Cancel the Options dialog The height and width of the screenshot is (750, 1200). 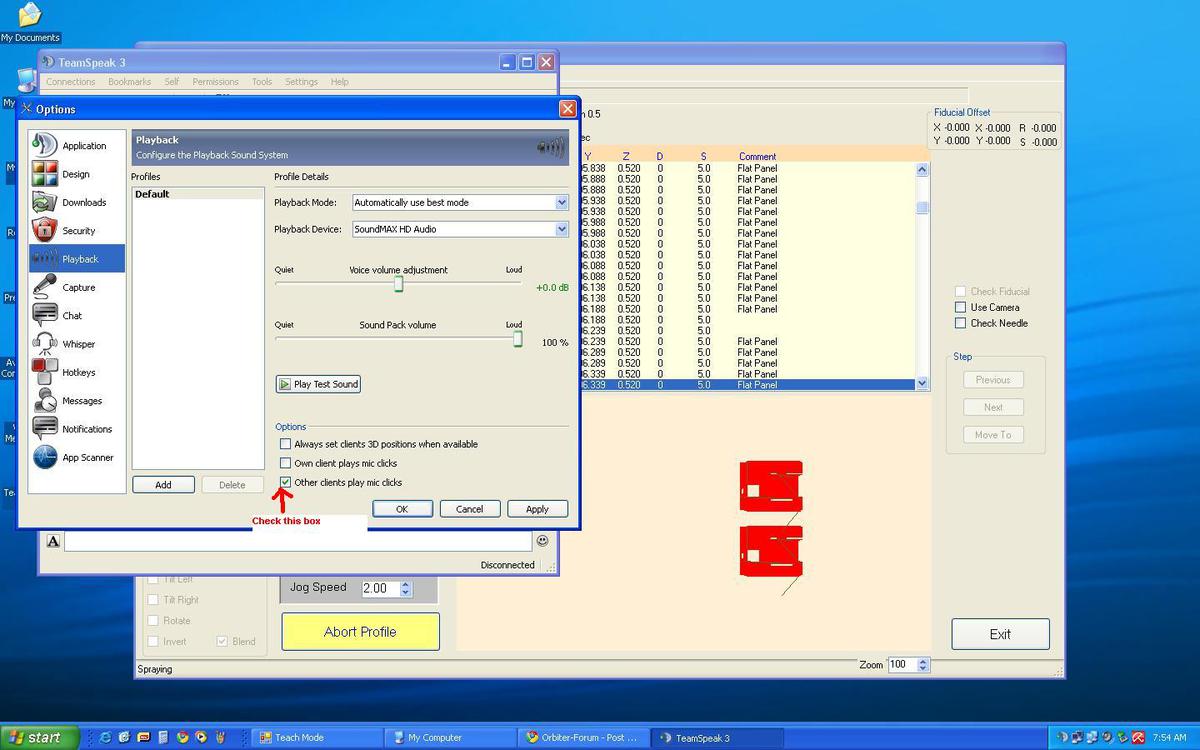[470, 509]
